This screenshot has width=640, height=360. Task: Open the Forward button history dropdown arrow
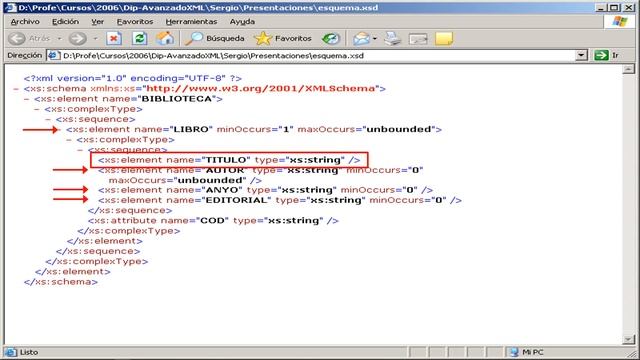pyautogui.click(x=95, y=39)
